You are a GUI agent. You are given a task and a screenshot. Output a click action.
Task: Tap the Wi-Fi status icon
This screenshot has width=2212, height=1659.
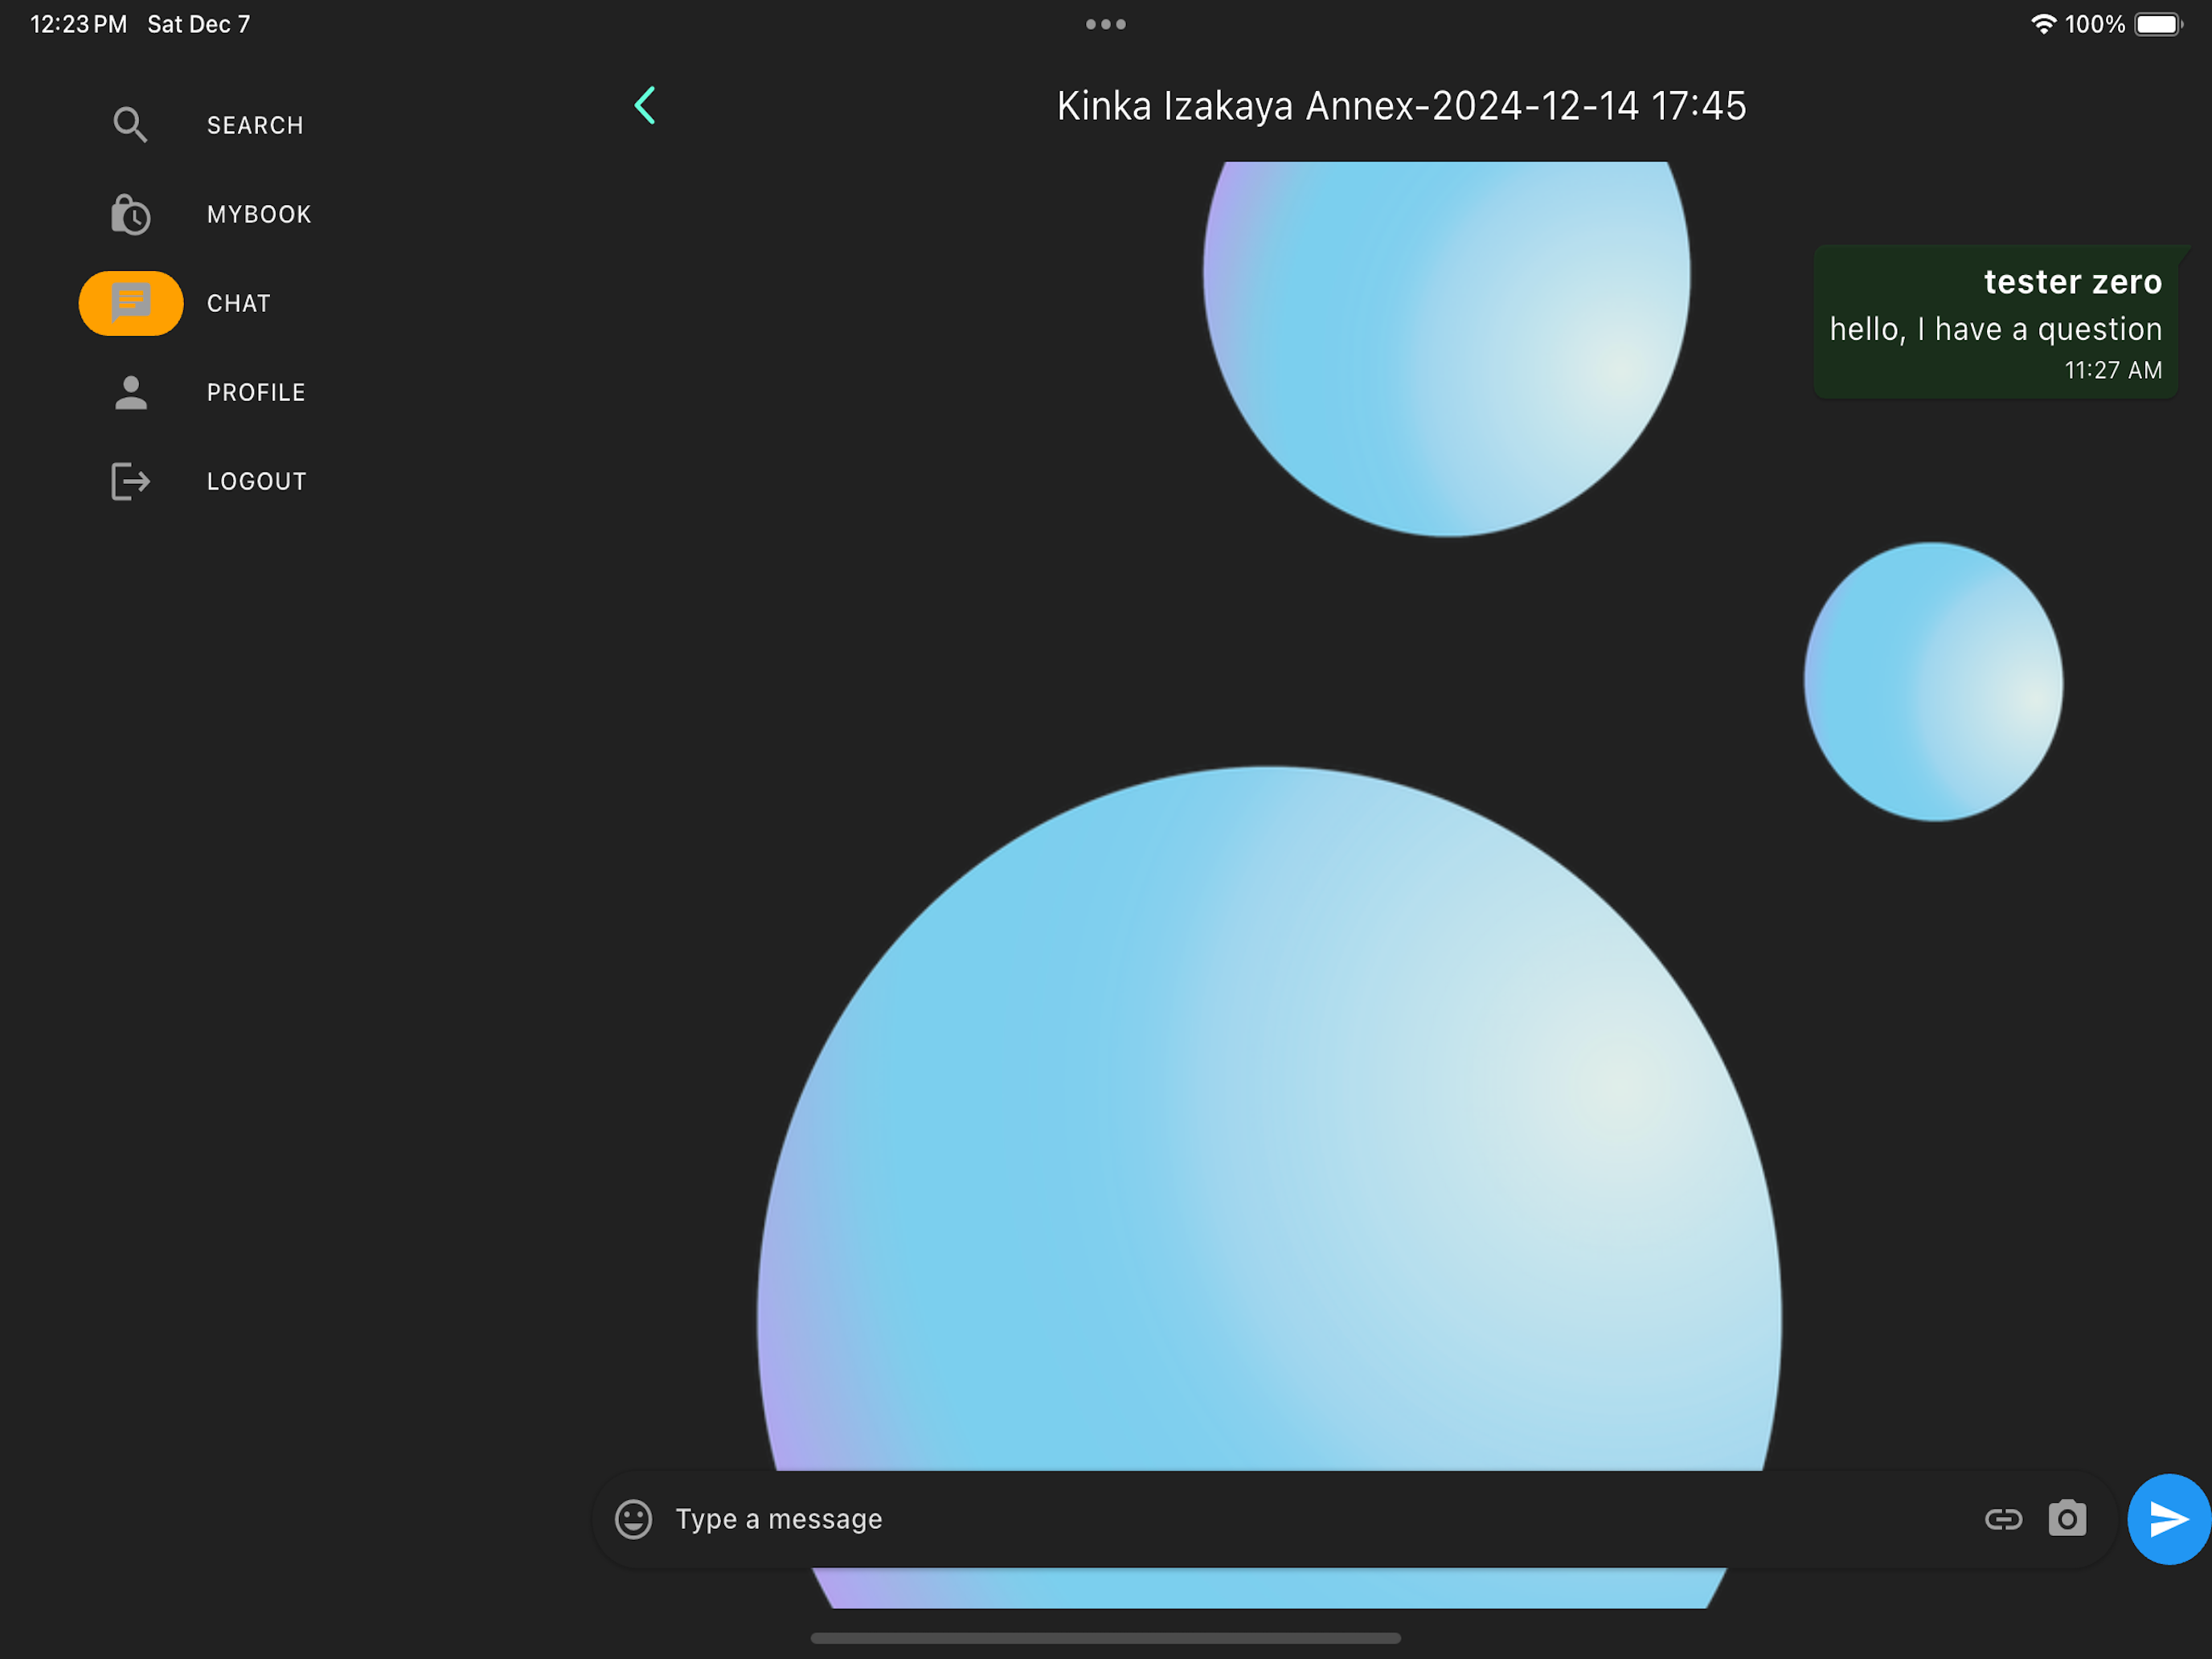point(2043,24)
